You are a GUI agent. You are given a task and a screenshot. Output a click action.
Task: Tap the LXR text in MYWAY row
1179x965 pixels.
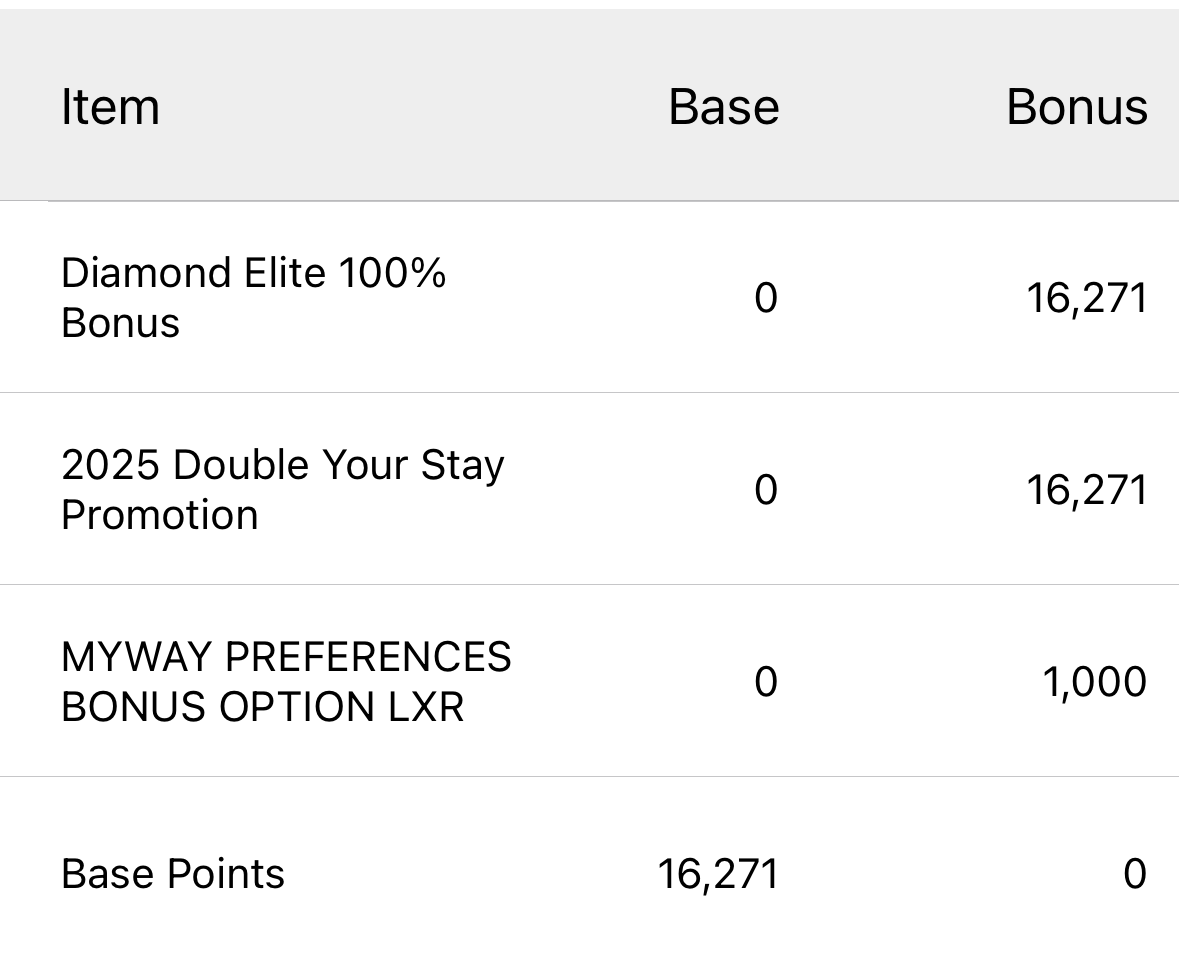426,707
